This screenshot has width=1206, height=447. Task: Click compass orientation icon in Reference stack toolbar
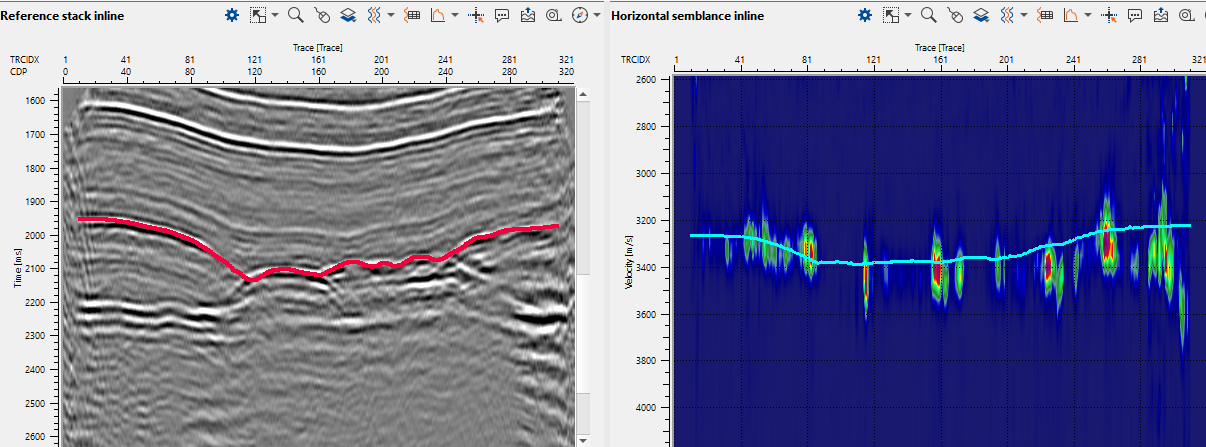[x=579, y=15]
